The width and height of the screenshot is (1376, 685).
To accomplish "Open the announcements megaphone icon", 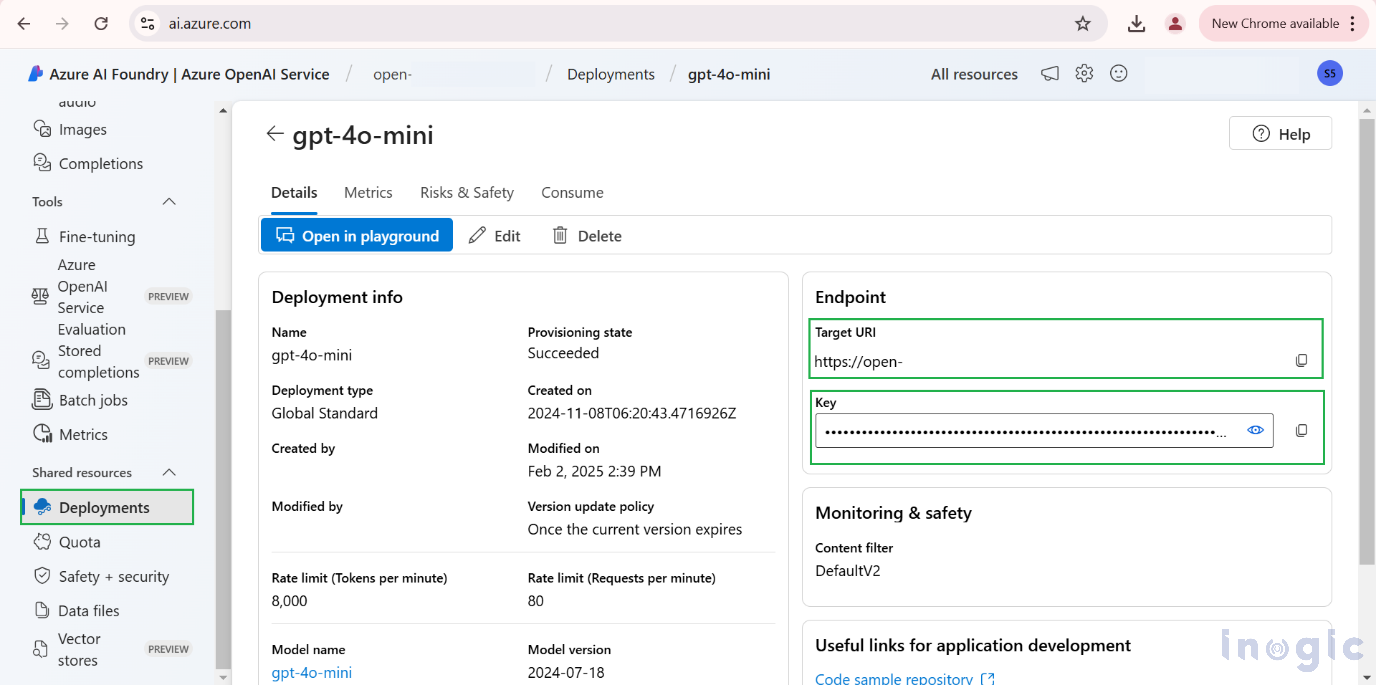I will click(1049, 74).
